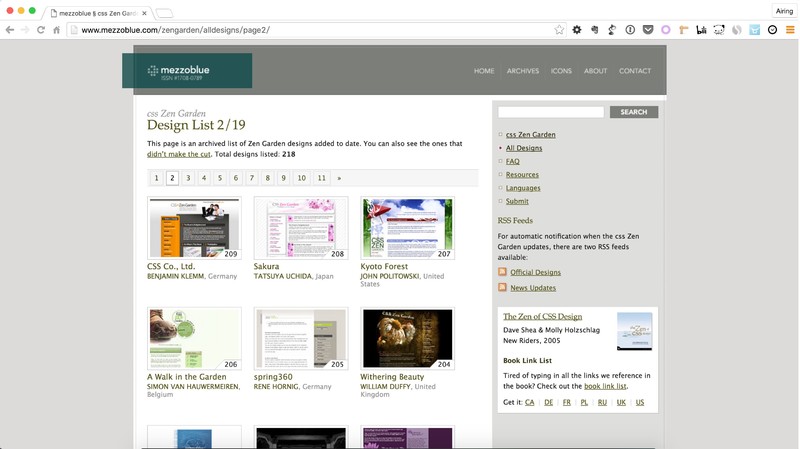This screenshot has width=800, height=449.
Task: Click the Zen of CSS book cover
Action: [x=634, y=331]
